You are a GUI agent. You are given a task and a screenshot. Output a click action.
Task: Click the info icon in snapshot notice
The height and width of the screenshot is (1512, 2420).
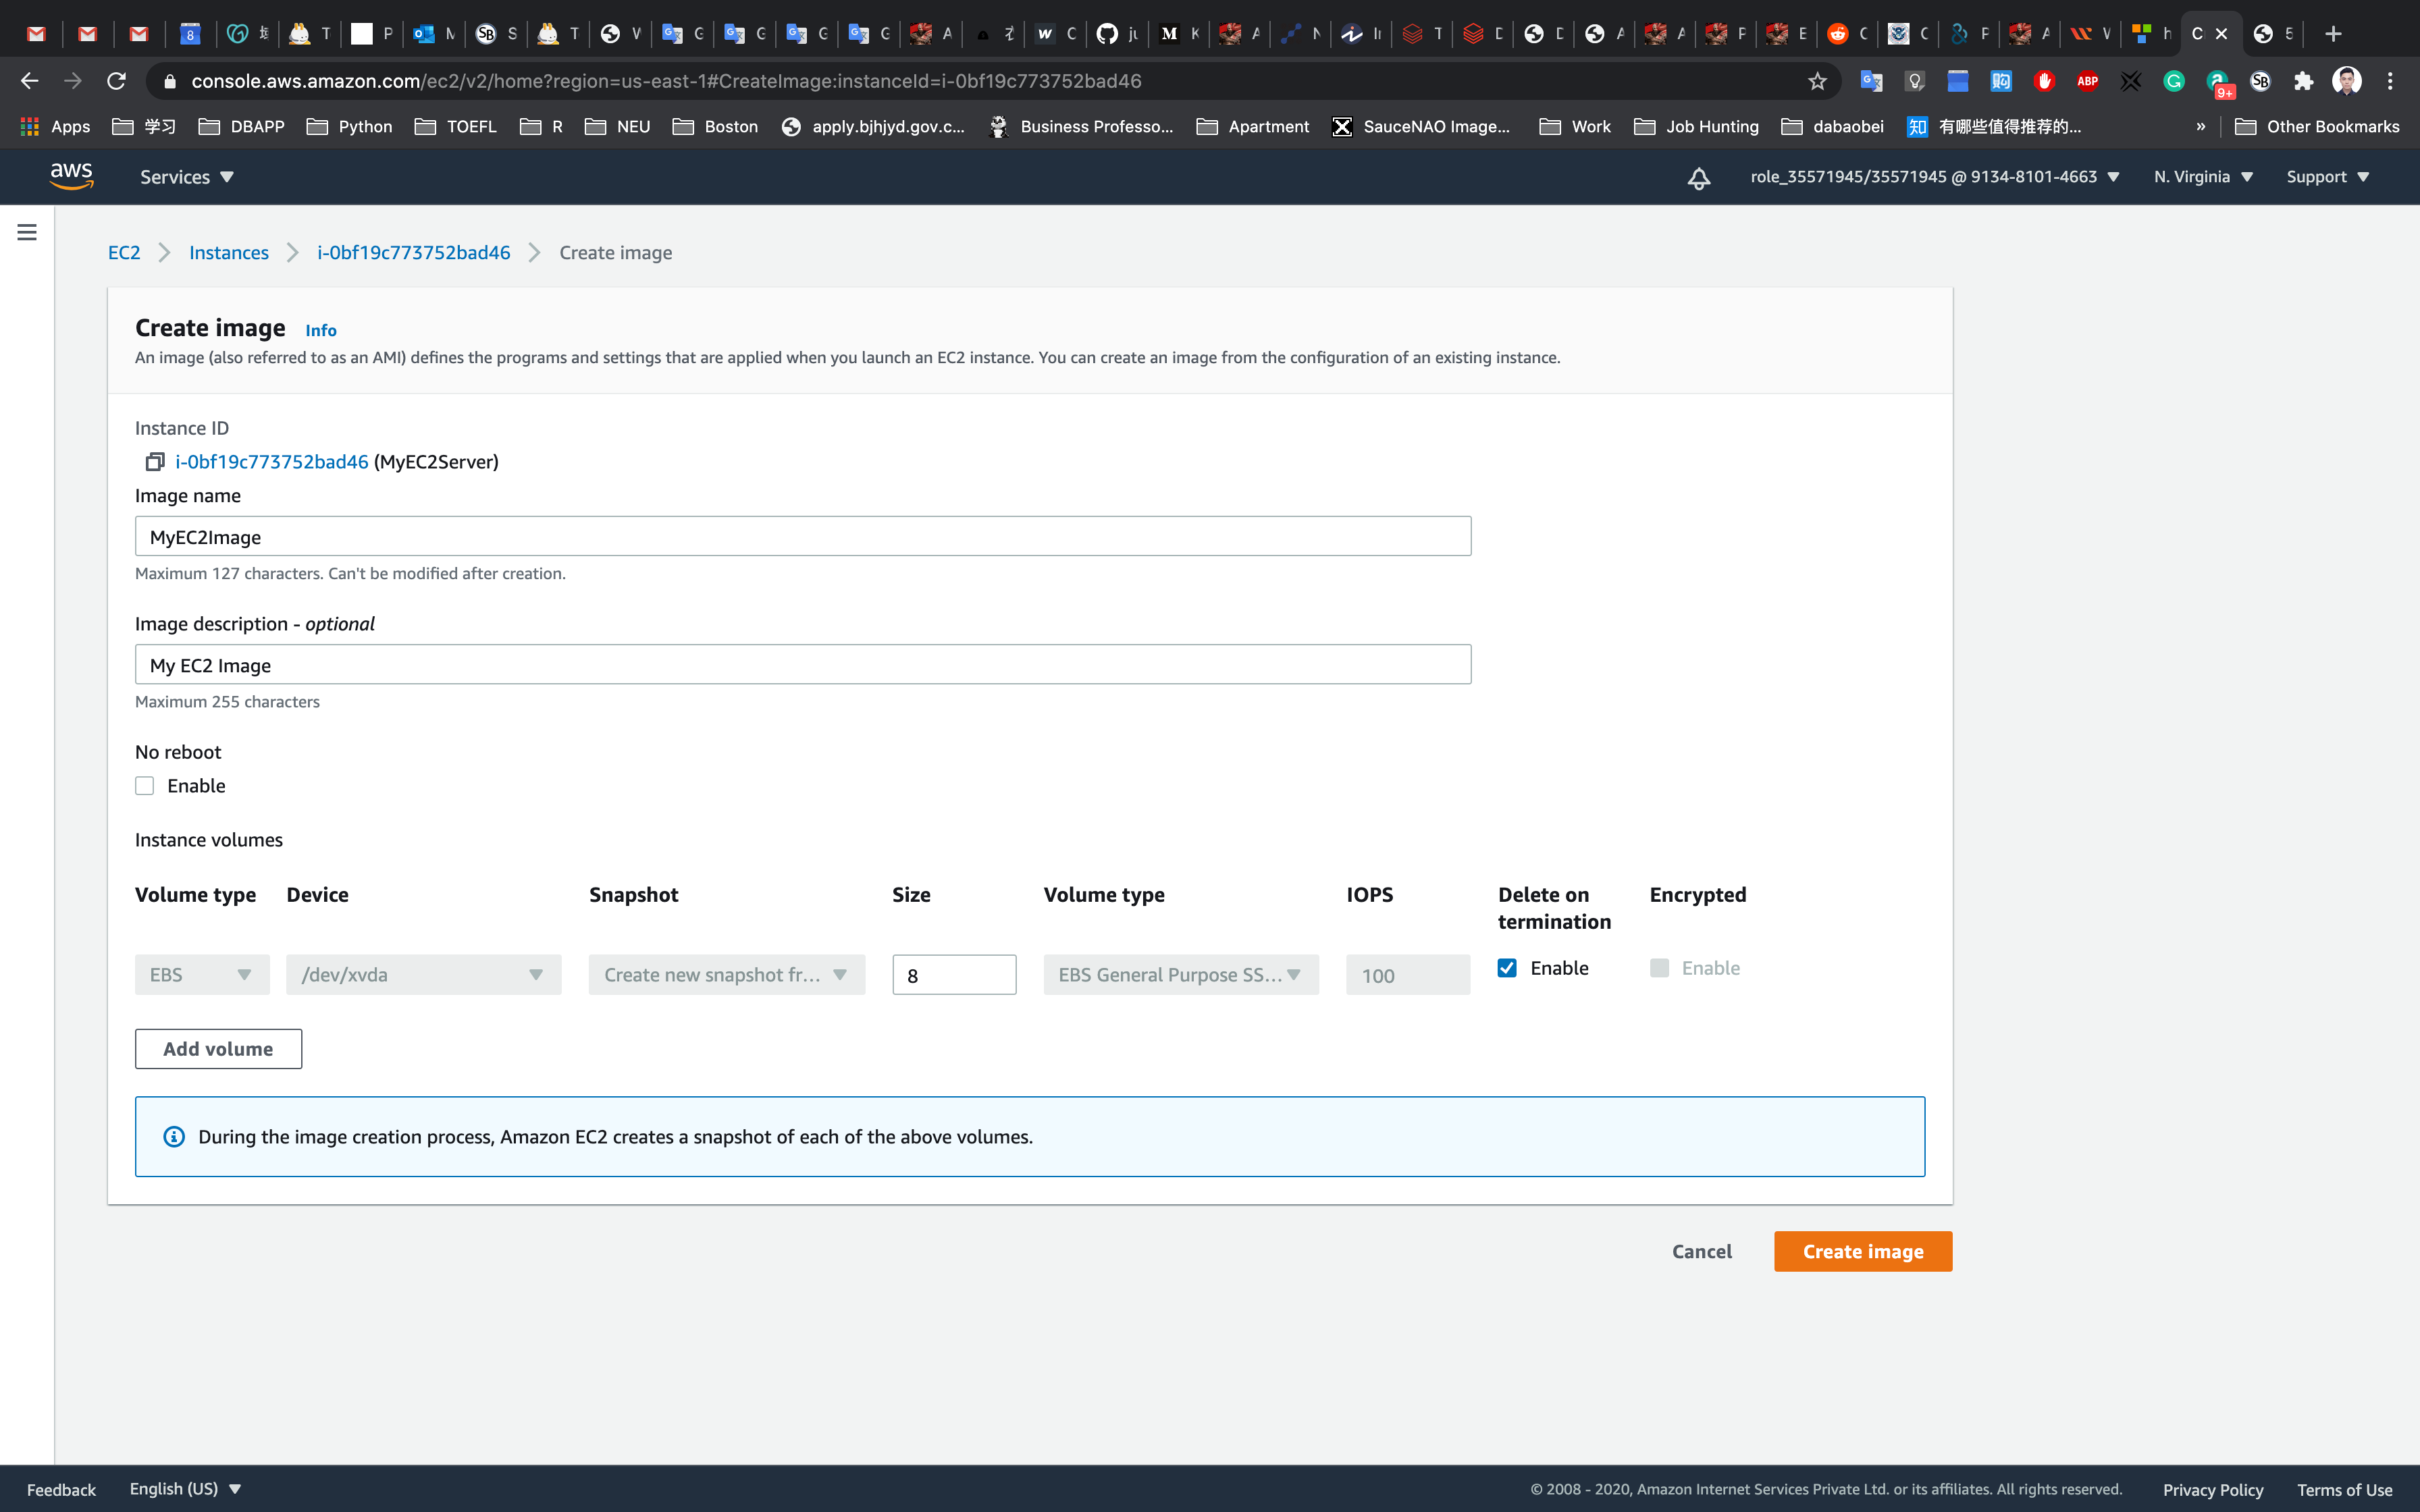pos(174,1137)
